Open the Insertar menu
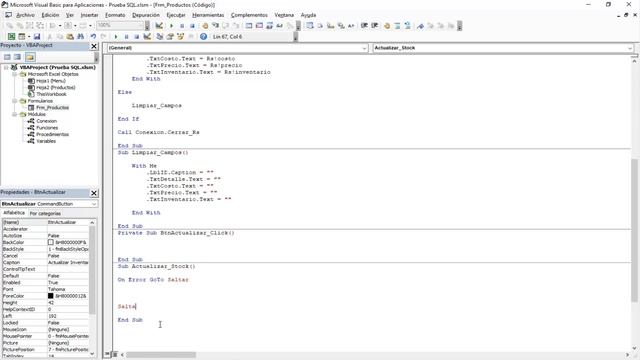 pyautogui.click(x=89, y=15)
